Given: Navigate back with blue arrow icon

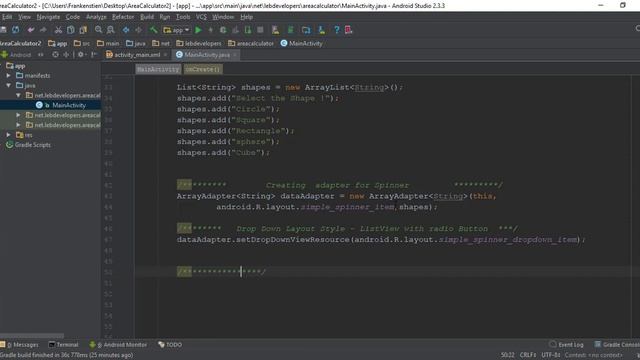Looking at the screenshot, I should pyautogui.click(x=126, y=30).
